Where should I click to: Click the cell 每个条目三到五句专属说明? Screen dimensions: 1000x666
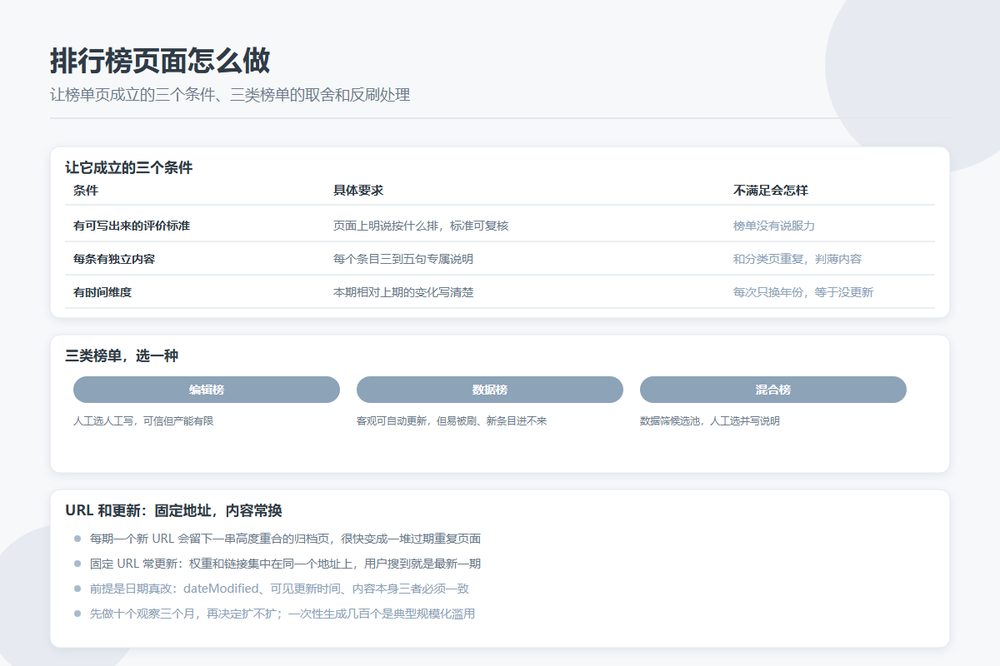tap(403, 259)
